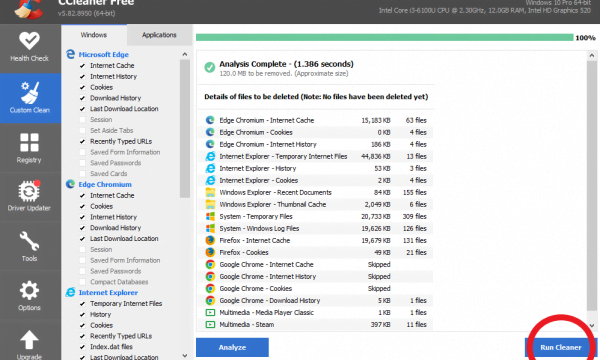Uncheck Microsoft Edge Download History
600x360 pixels.
[82, 98]
